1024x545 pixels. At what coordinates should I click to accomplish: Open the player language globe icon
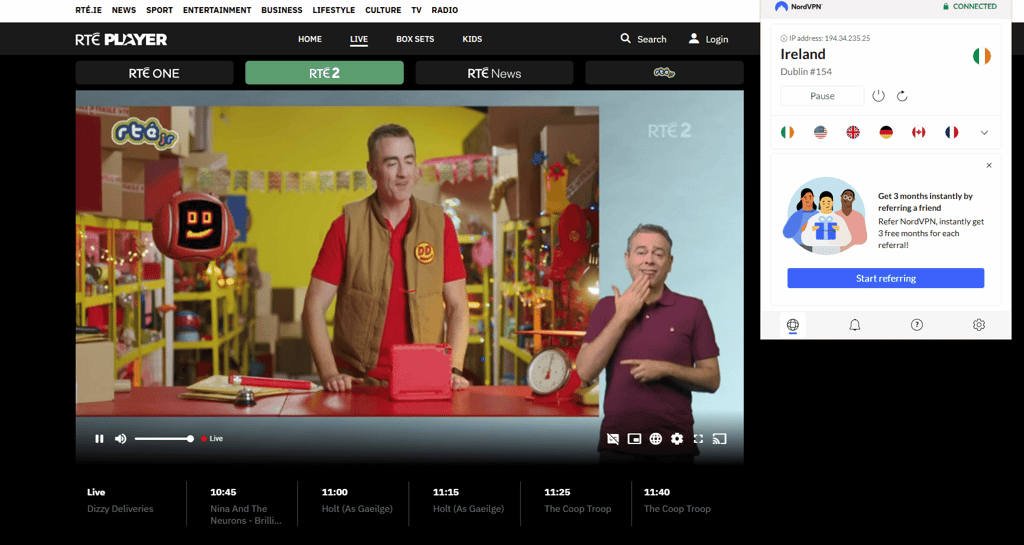(656, 439)
